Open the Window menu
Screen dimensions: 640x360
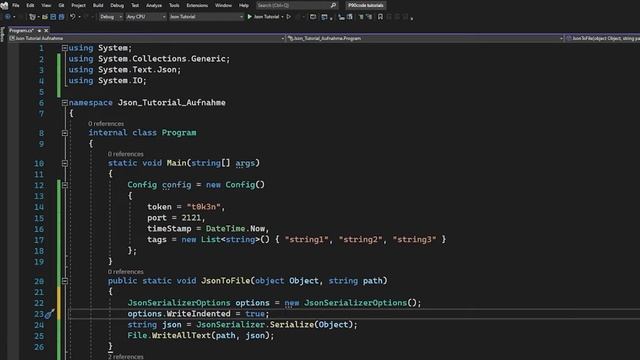tap(223, 5)
